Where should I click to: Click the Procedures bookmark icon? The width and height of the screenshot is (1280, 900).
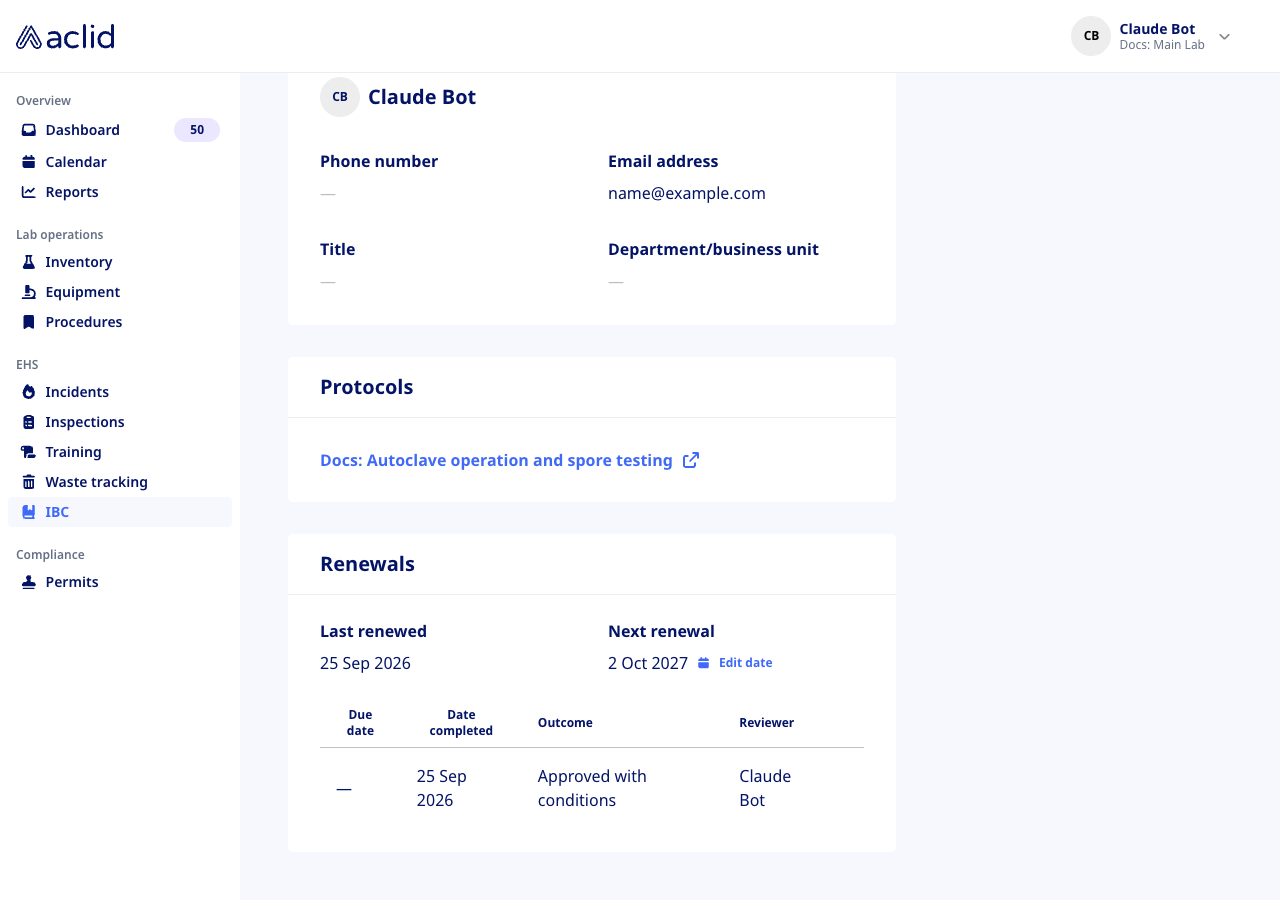click(x=29, y=322)
